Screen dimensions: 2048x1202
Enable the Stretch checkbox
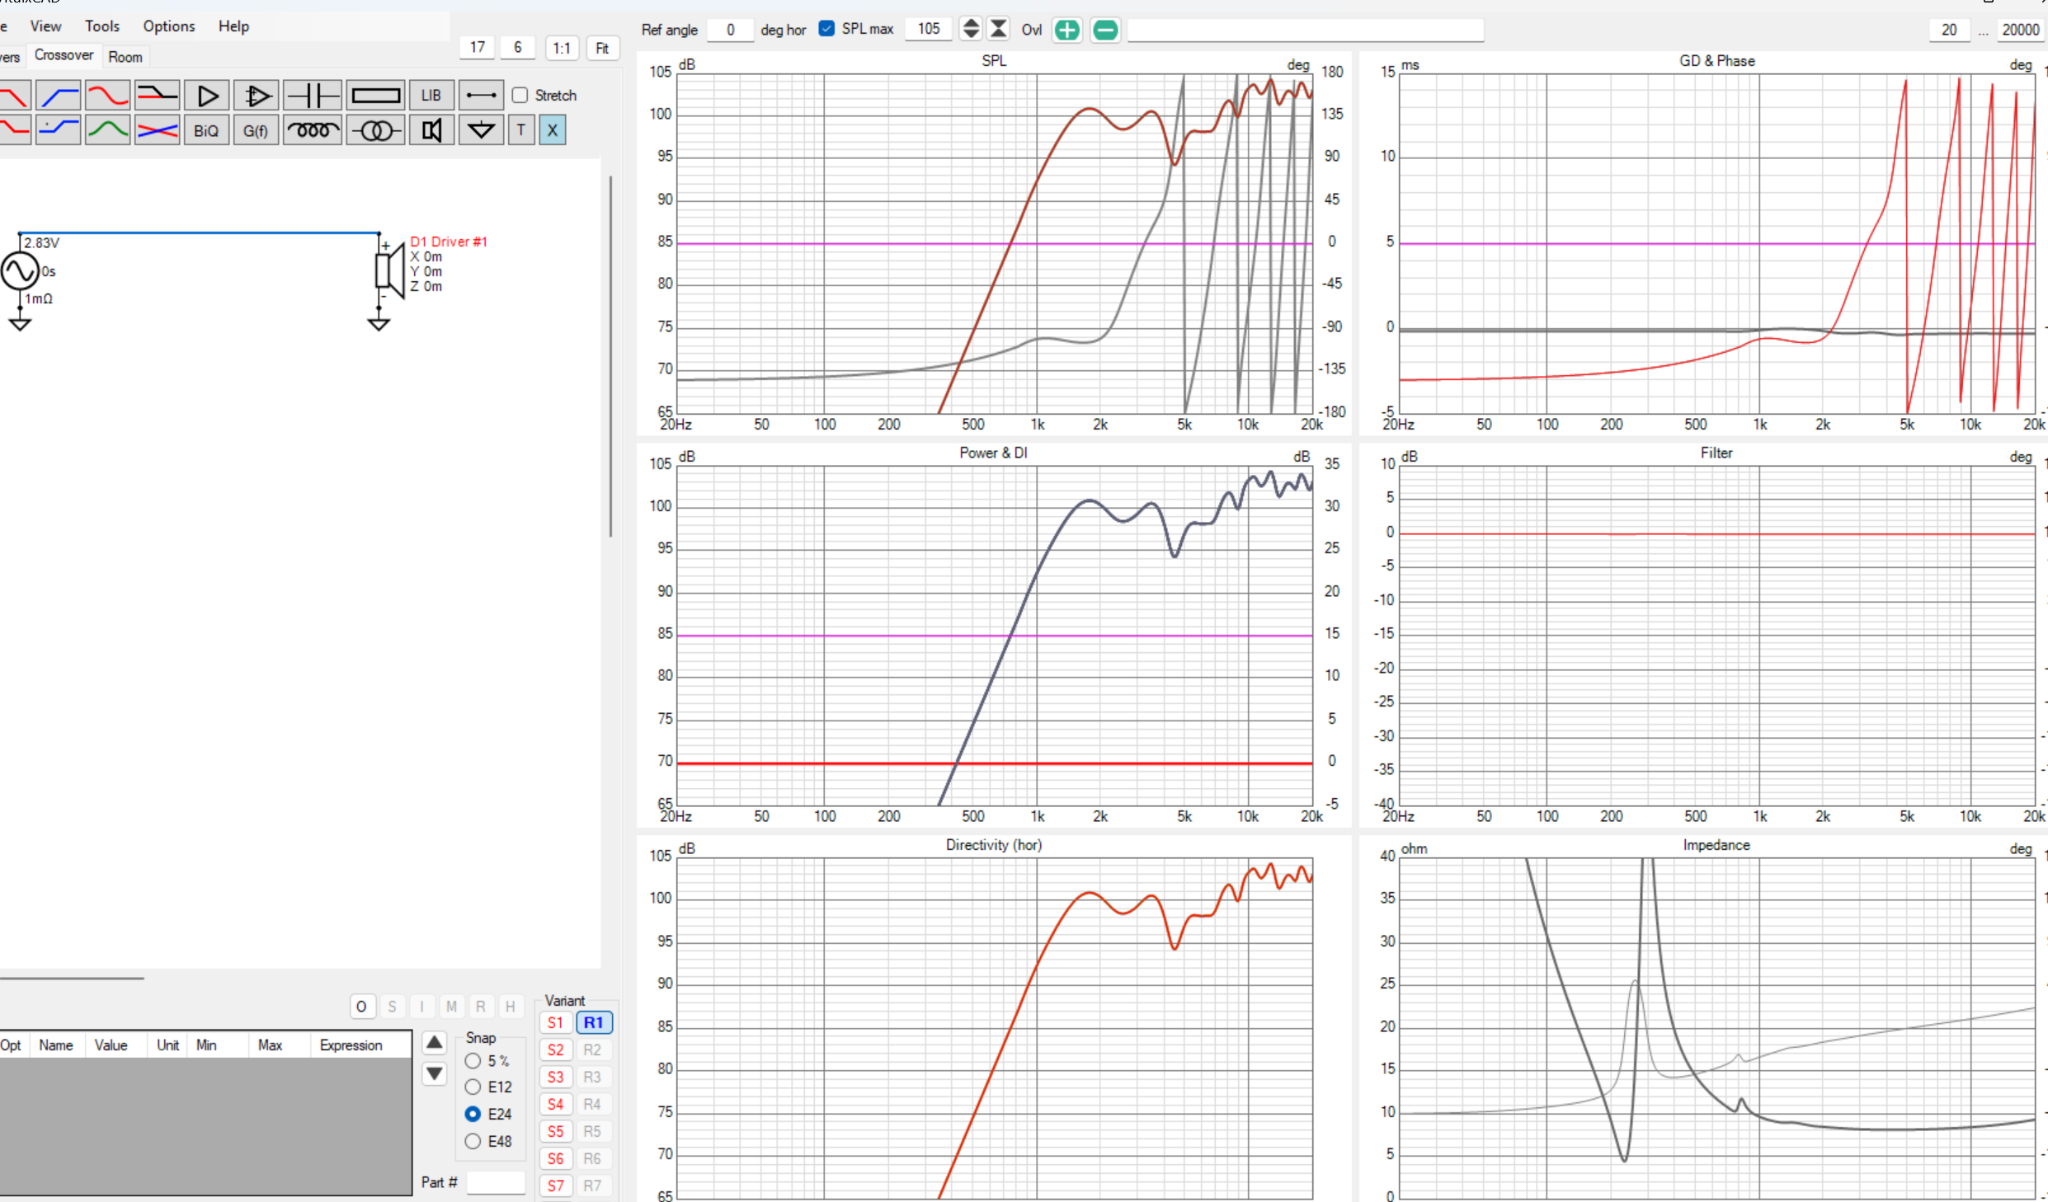coord(520,95)
